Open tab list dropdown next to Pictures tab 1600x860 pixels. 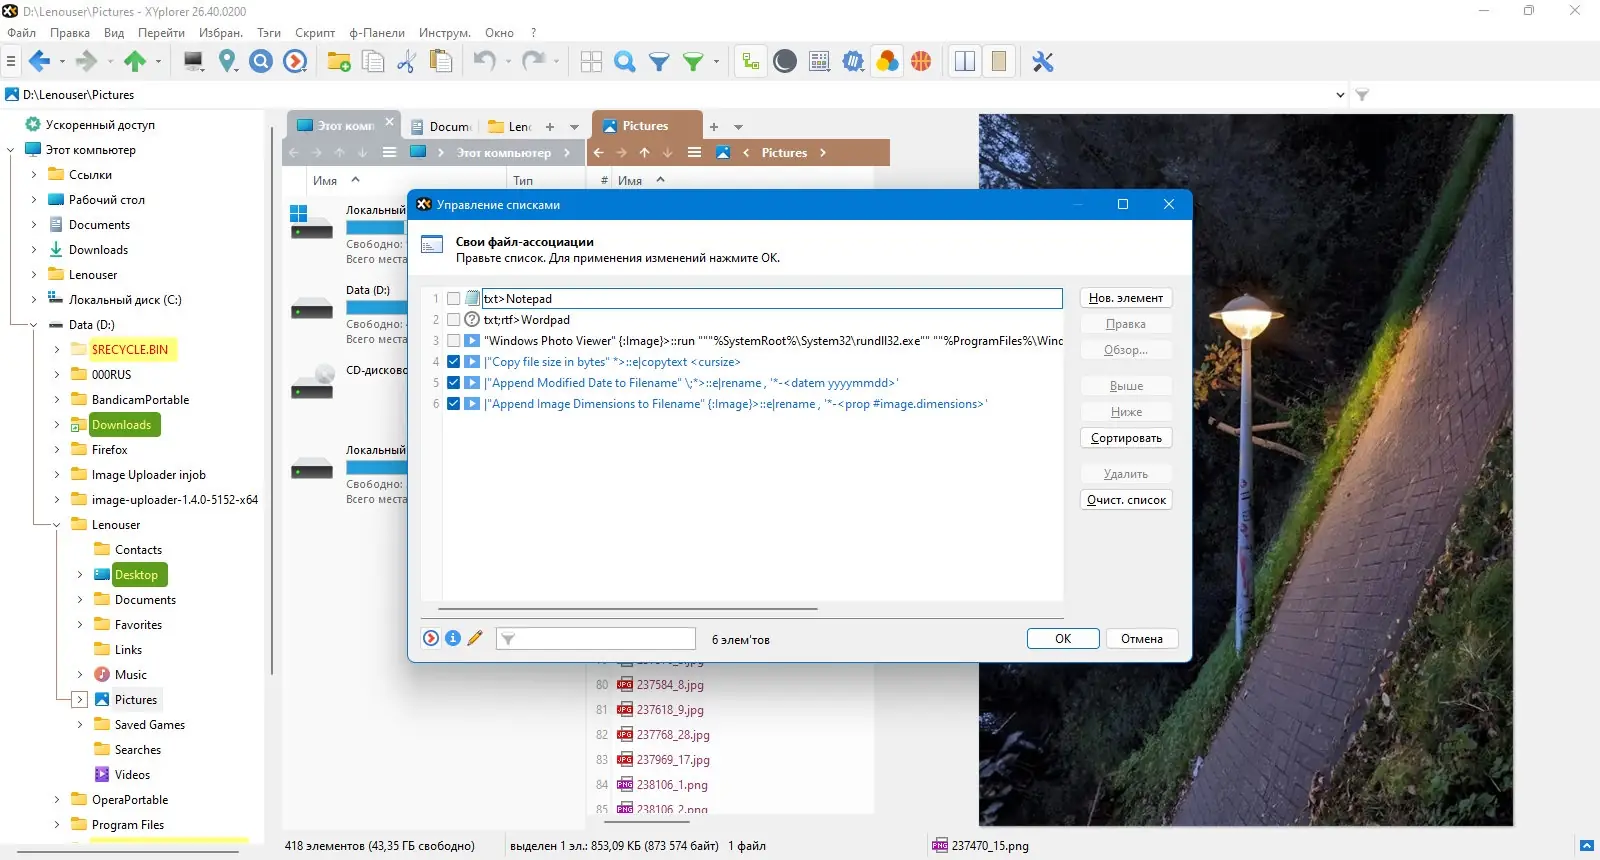point(739,127)
